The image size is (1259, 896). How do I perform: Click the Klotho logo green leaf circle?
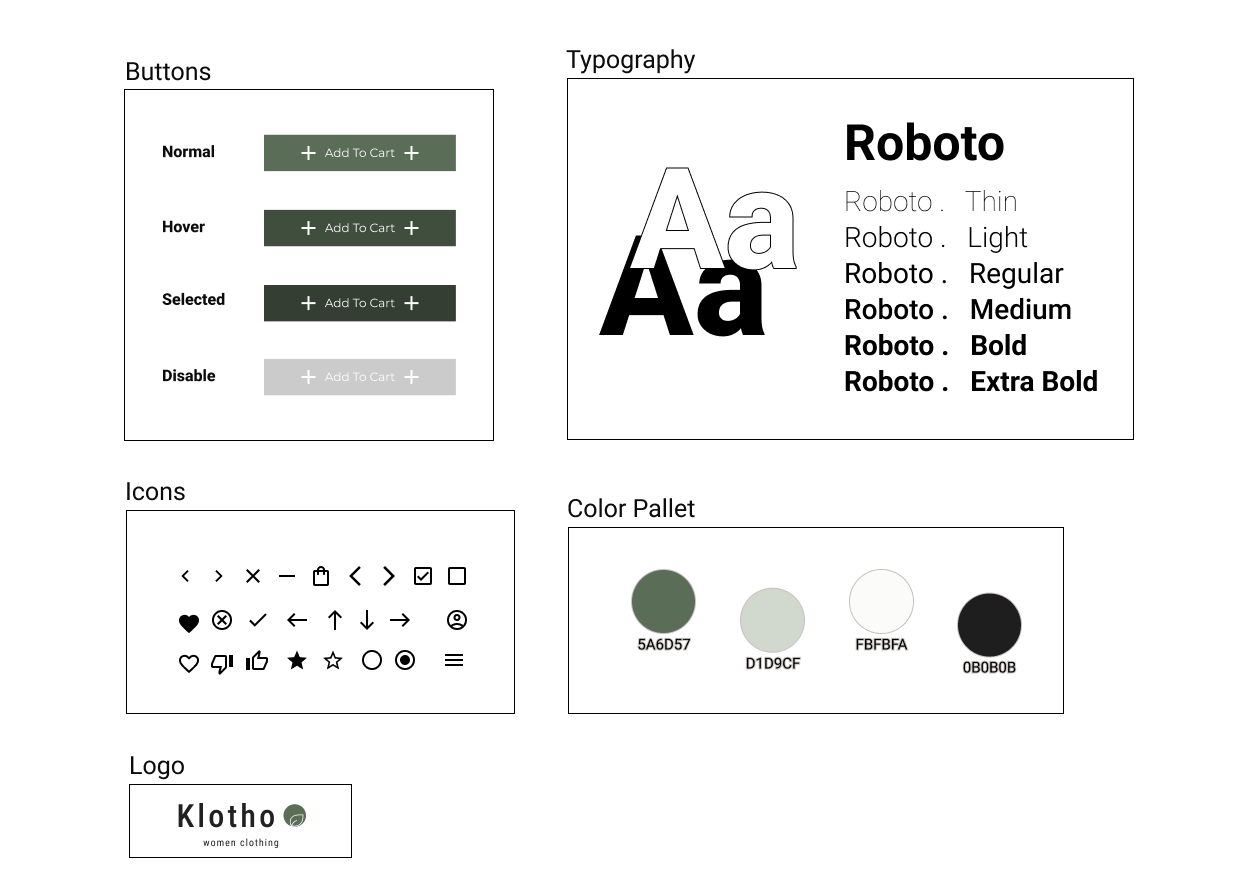click(295, 816)
